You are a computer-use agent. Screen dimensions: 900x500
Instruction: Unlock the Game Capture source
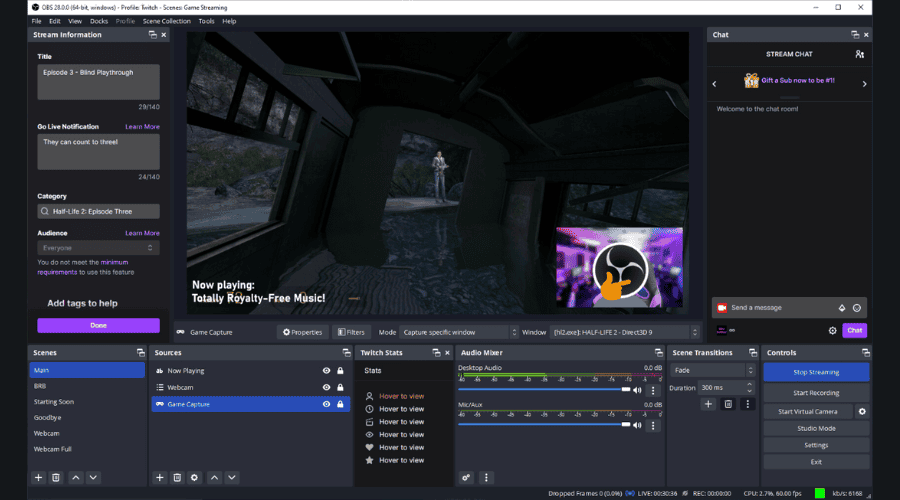(x=340, y=404)
